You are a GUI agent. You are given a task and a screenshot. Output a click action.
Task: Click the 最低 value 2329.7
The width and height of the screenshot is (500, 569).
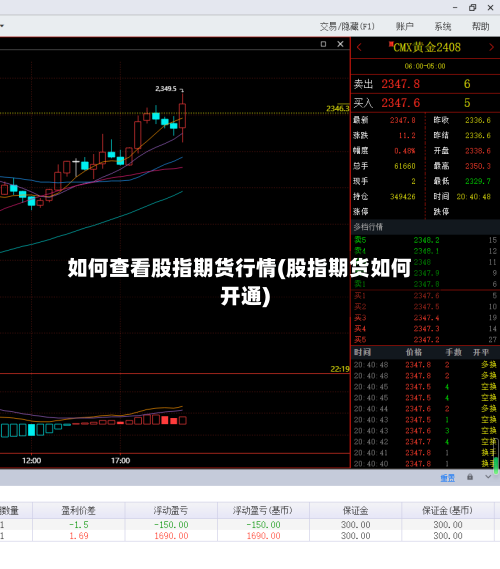[478, 181]
